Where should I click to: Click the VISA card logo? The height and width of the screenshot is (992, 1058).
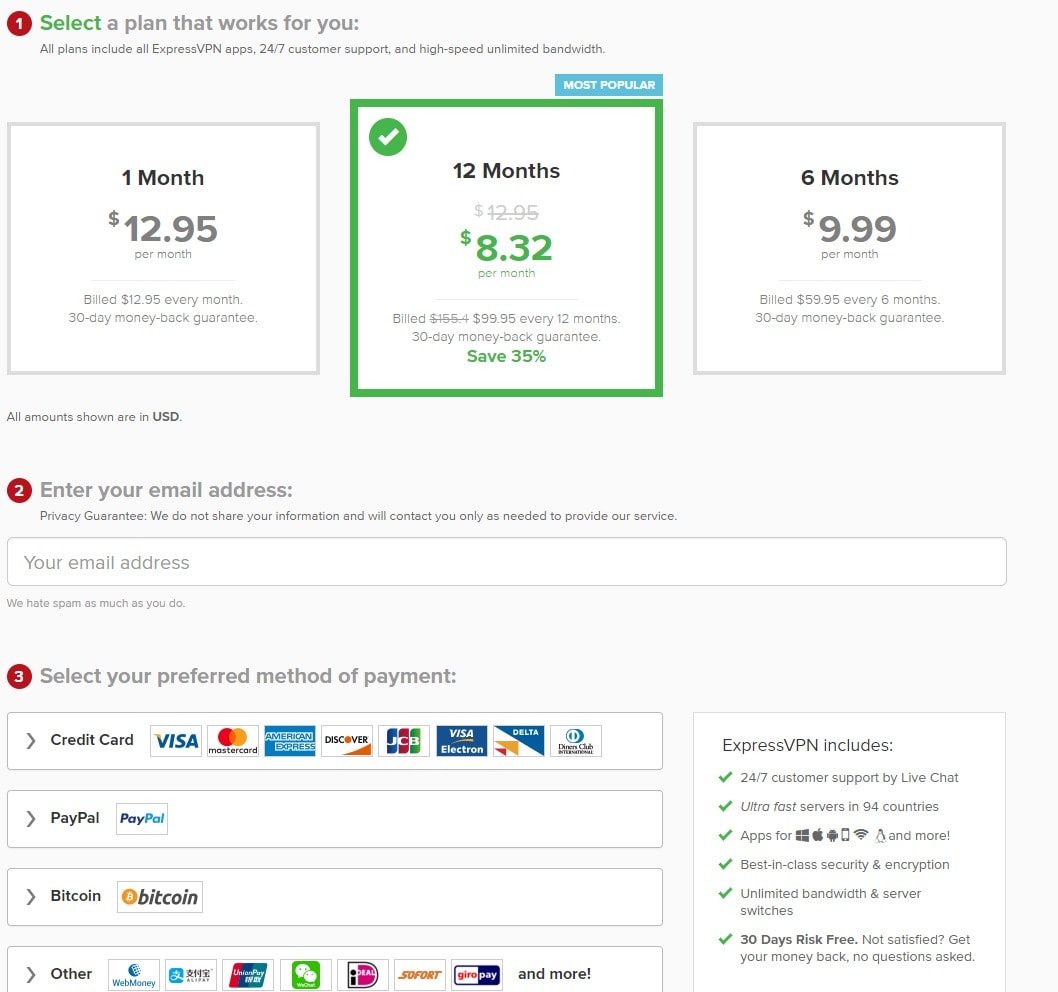[x=175, y=741]
